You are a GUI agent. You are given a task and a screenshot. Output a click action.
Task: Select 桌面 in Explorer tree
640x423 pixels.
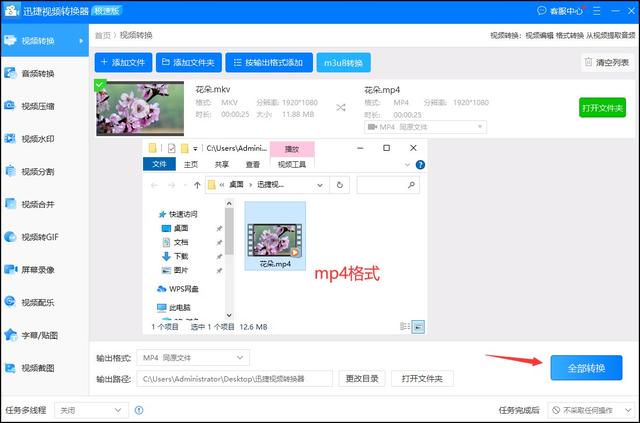176,228
